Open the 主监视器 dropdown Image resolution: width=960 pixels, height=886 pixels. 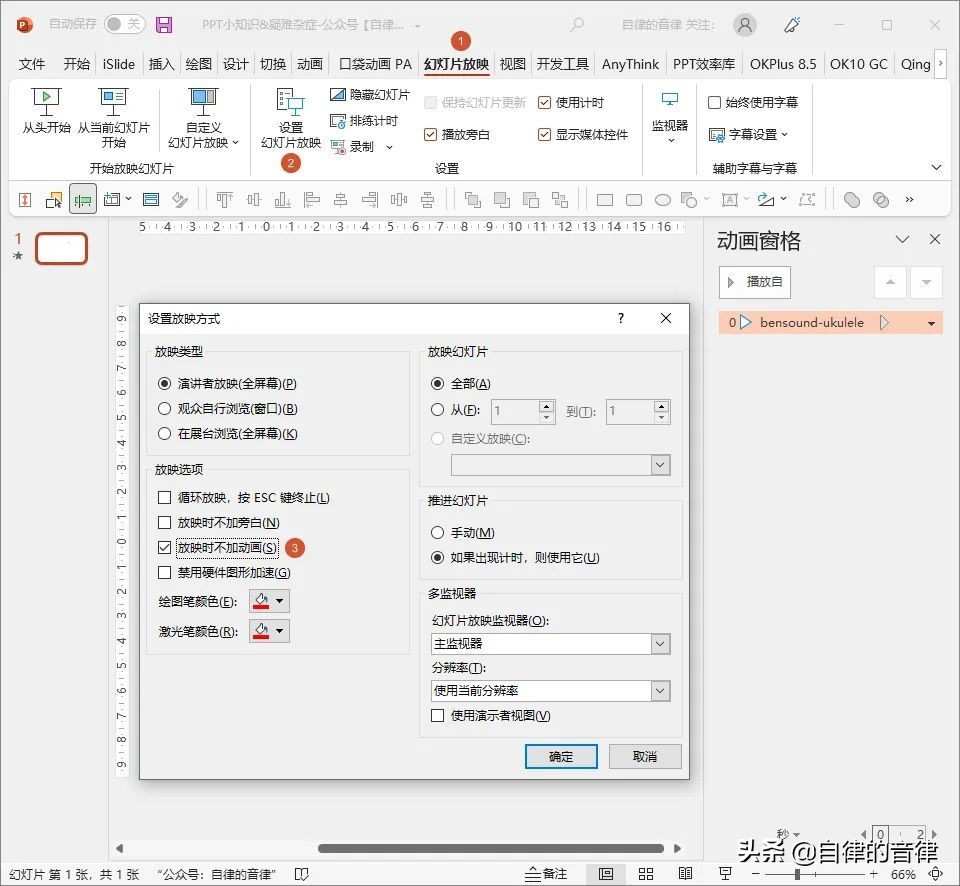659,644
